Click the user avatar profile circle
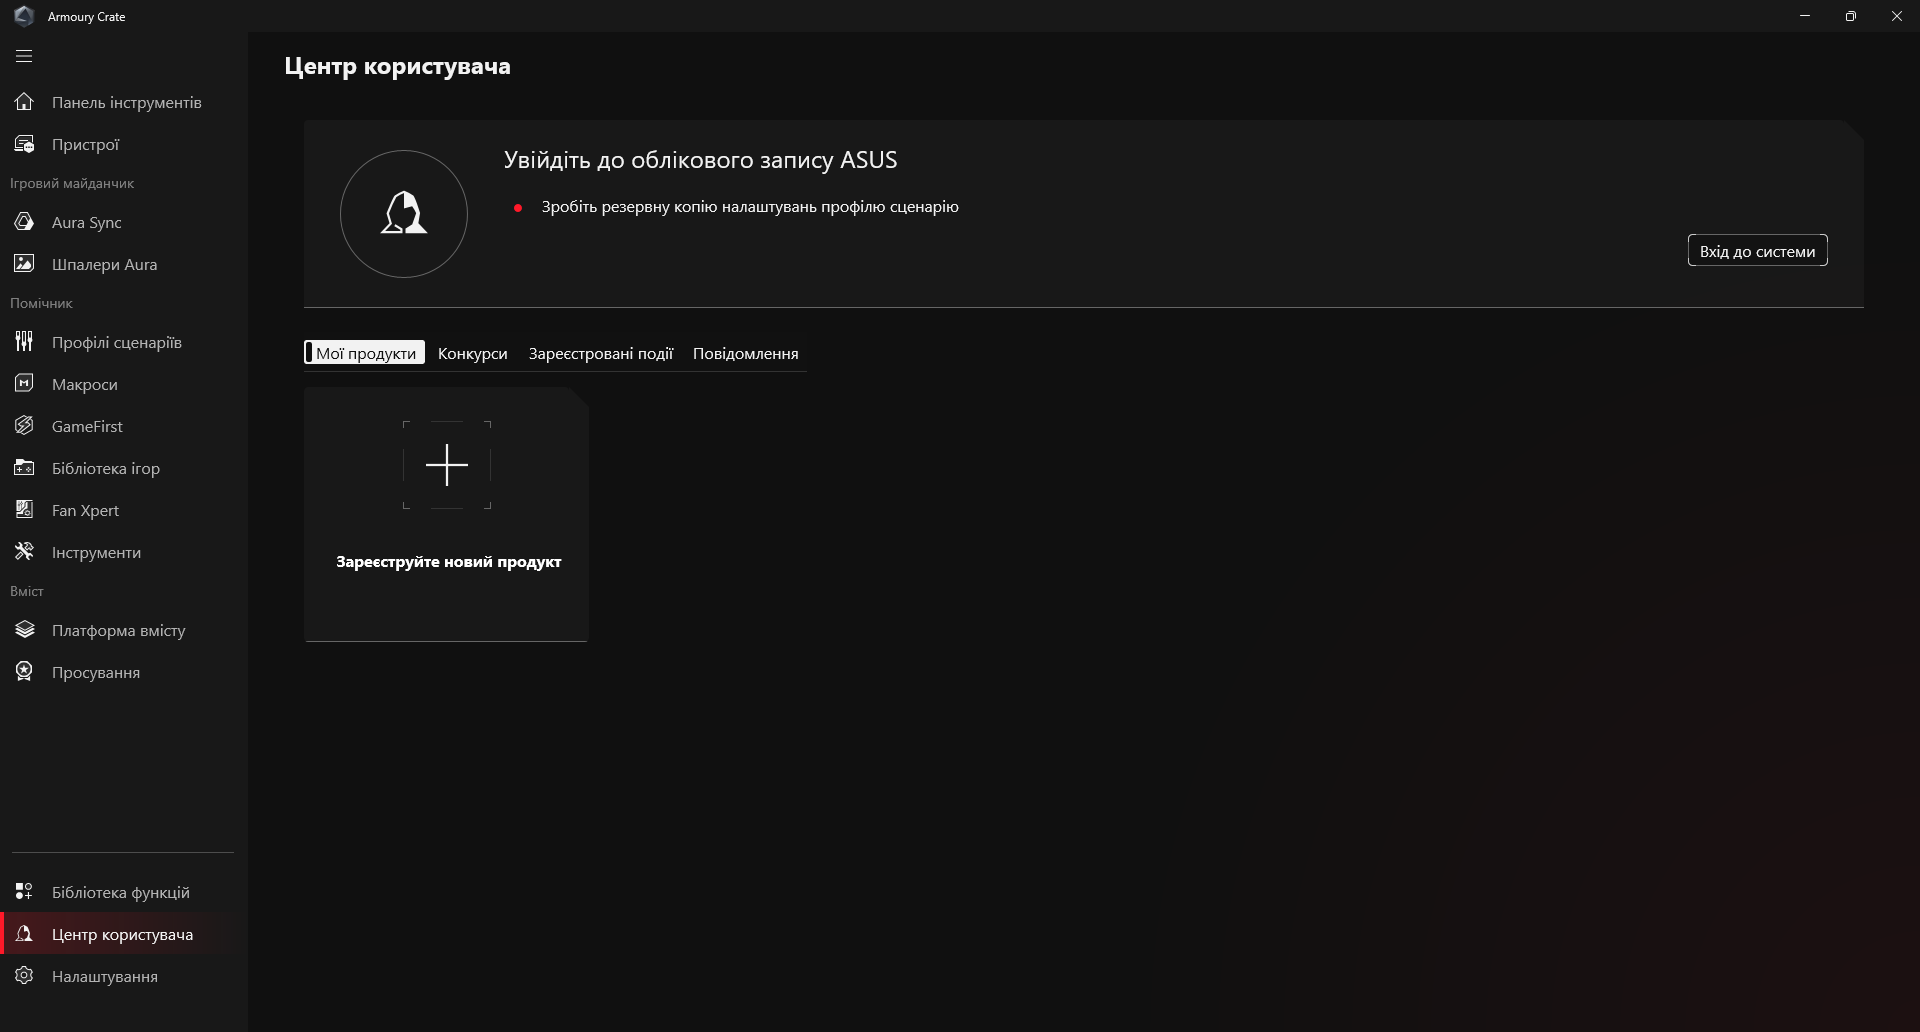 (404, 214)
